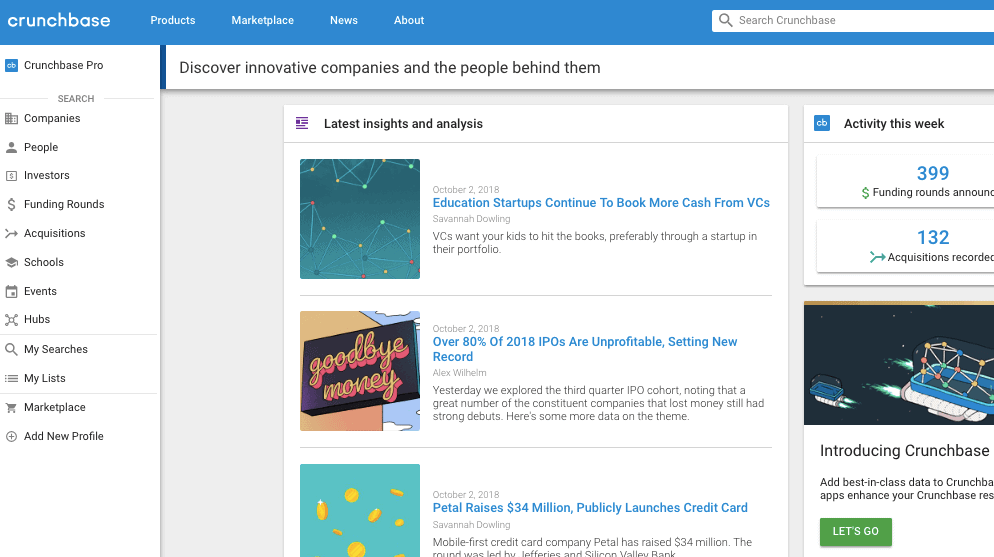The width and height of the screenshot is (994, 557).
Task: Click the Acquisitions recorded label
Action: tap(941, 257)
